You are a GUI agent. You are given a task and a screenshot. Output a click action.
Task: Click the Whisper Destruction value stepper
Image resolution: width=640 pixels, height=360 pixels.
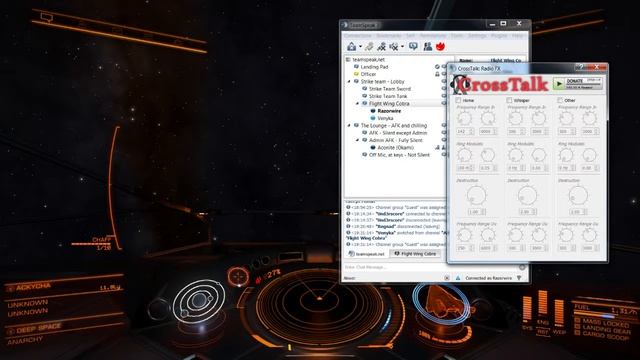[x=527, y=212]
